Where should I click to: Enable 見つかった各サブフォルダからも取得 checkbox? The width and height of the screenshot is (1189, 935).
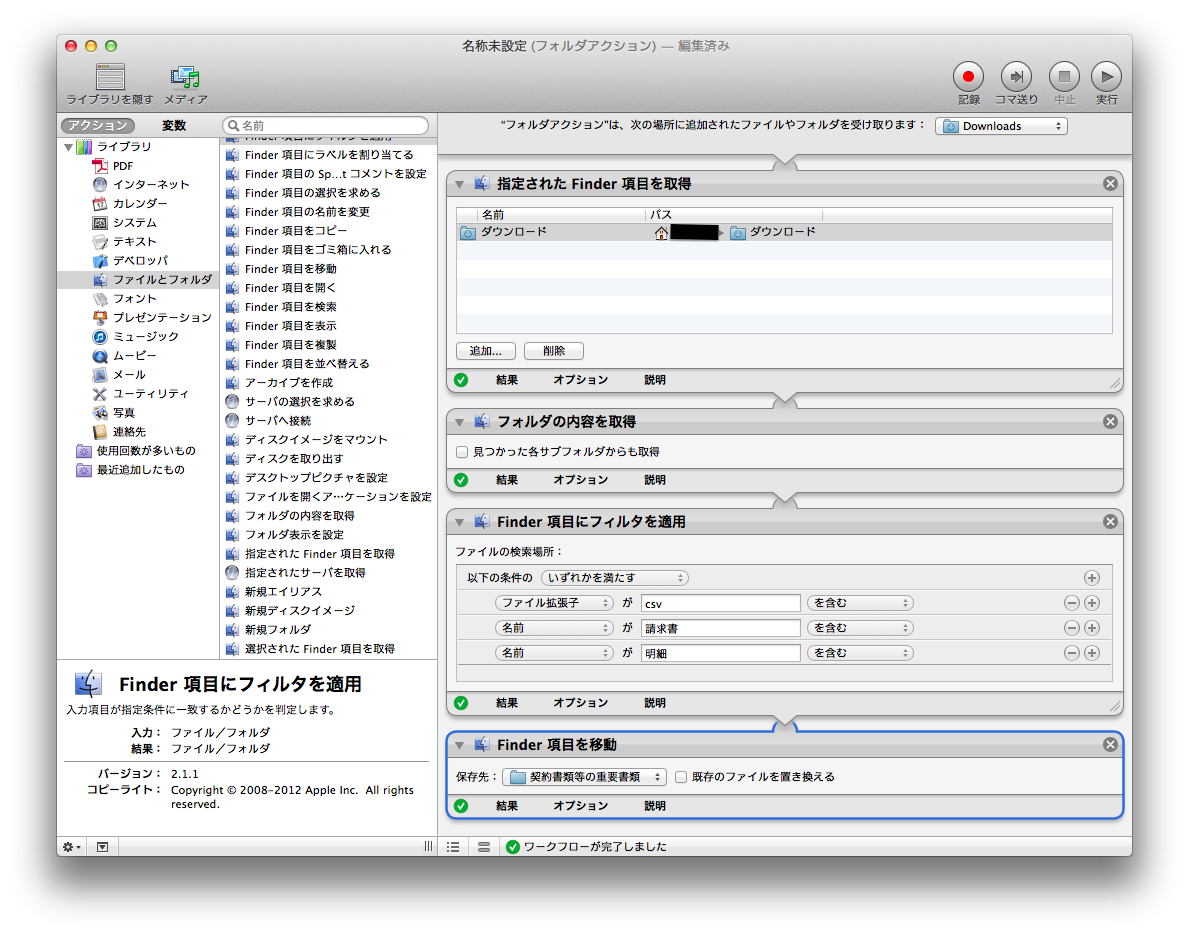462,452
